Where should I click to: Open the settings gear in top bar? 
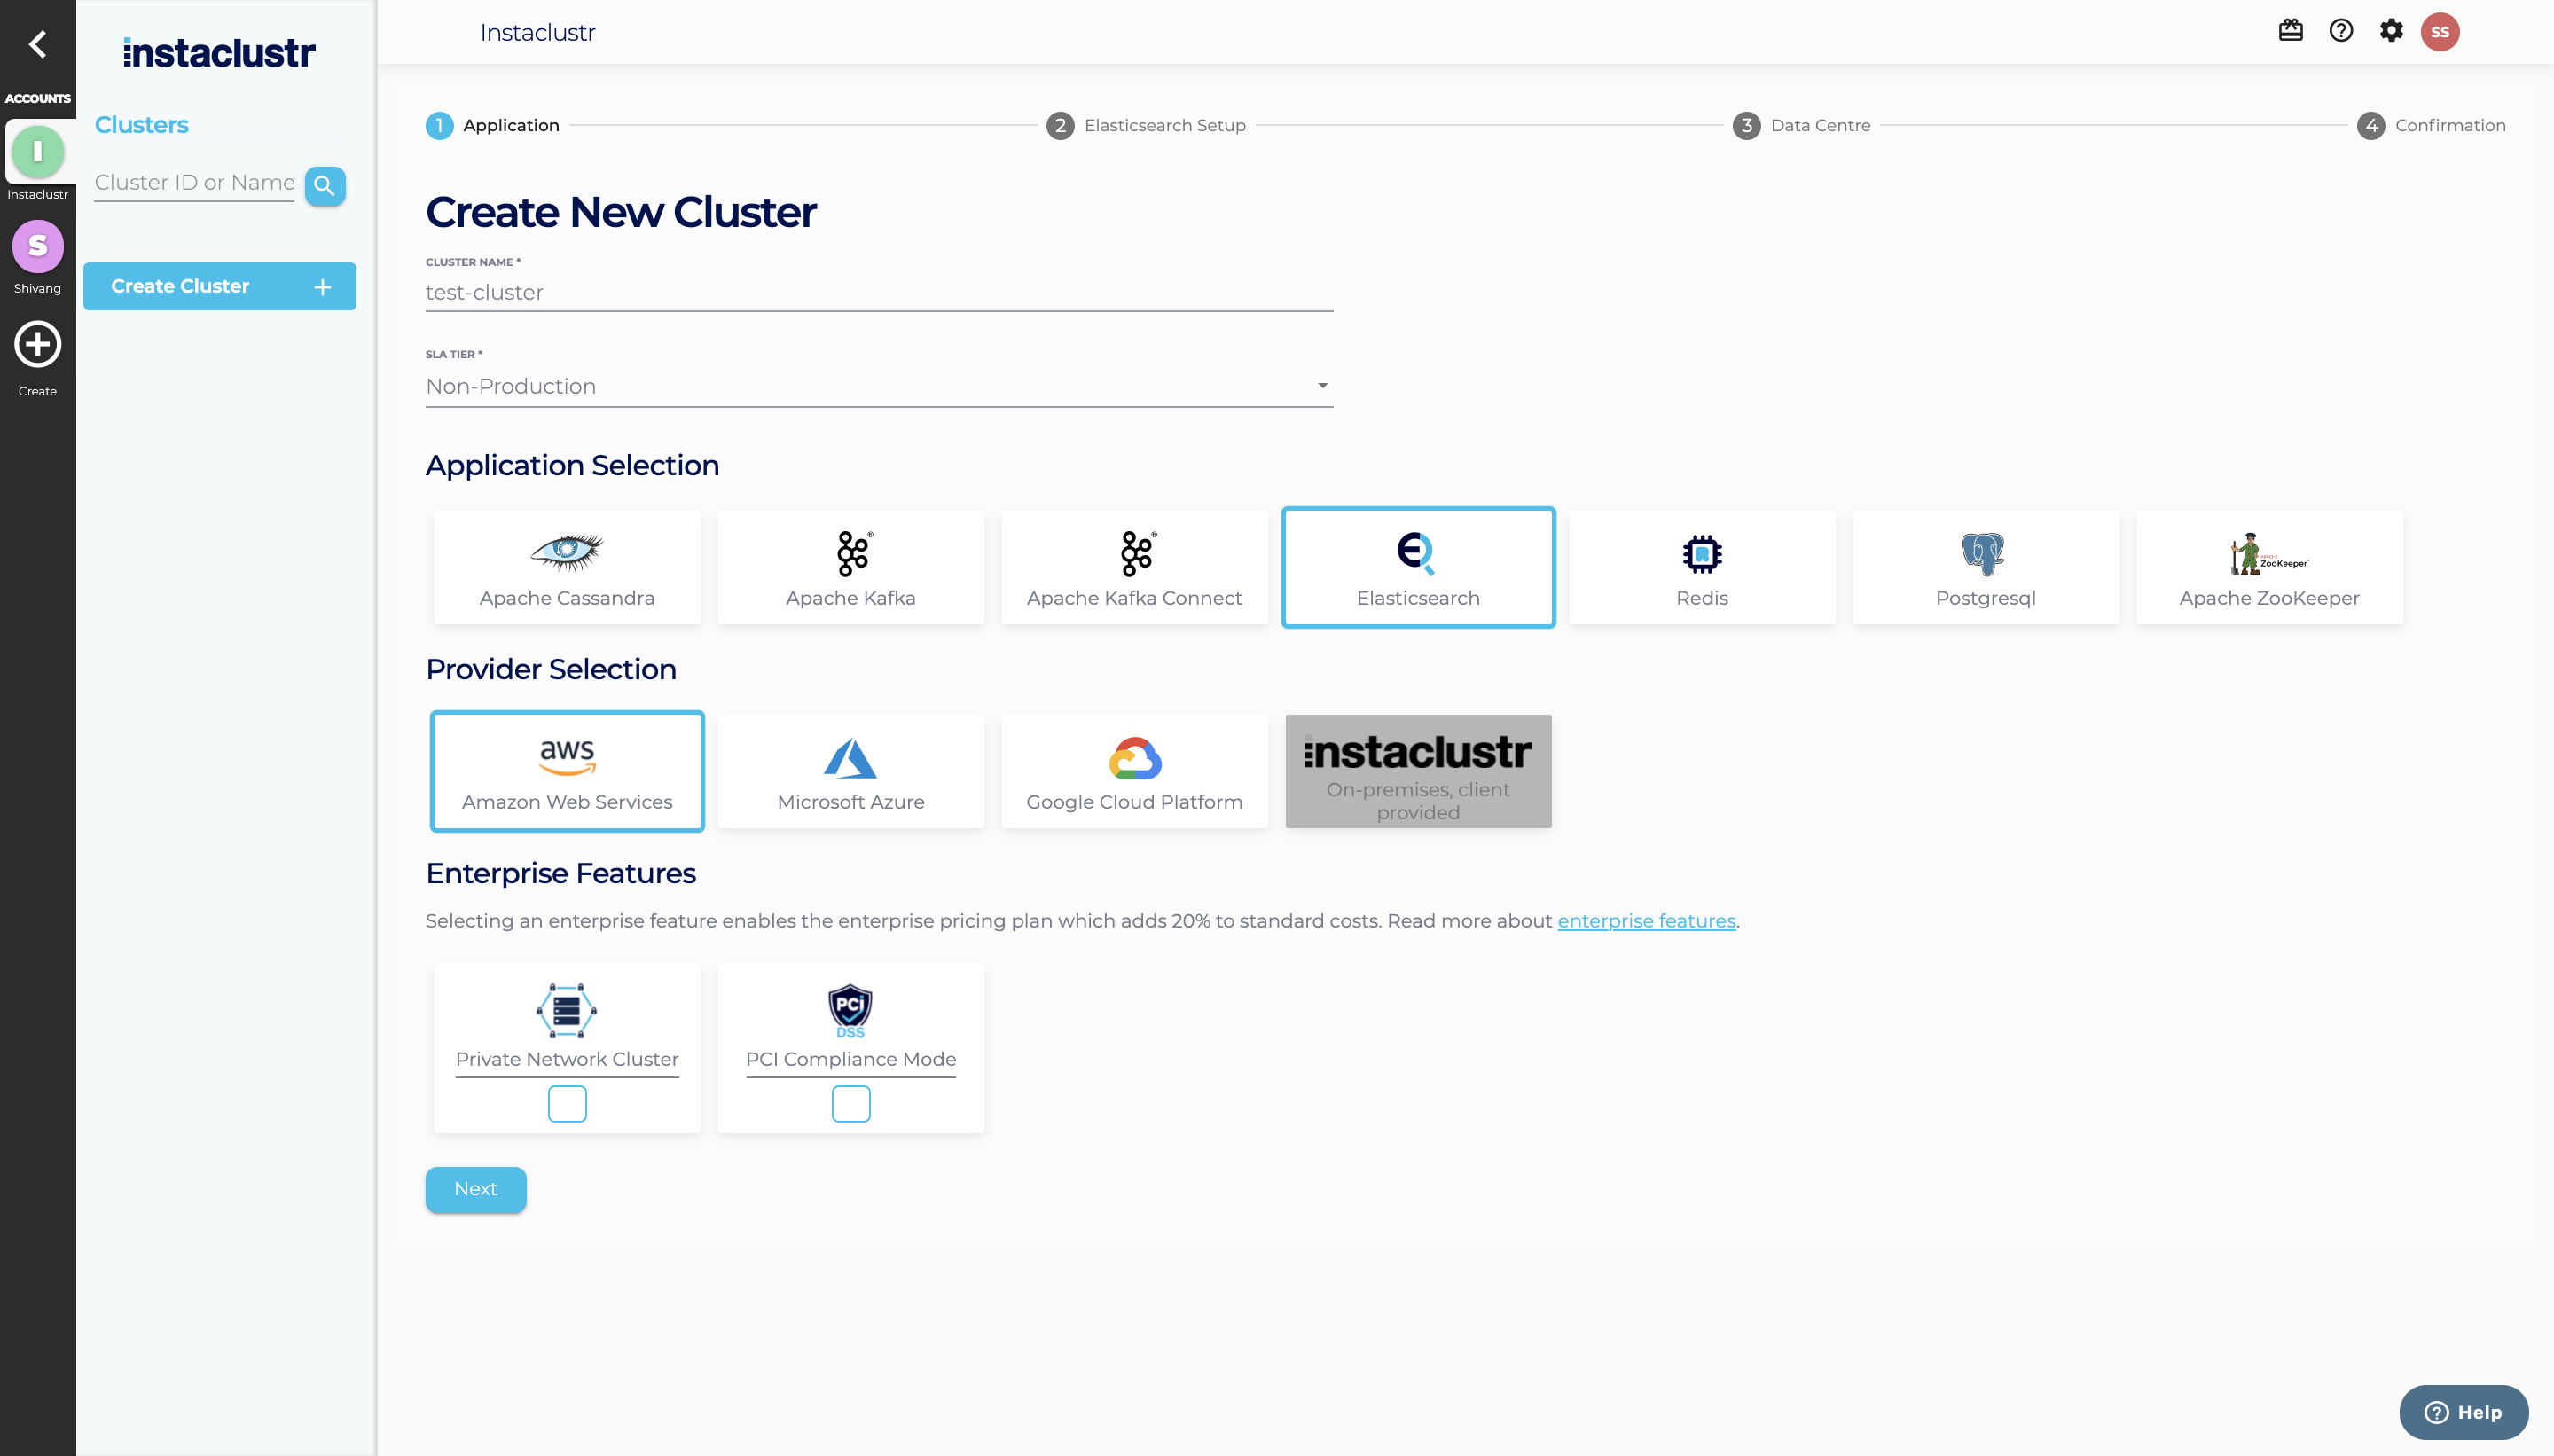(2391, 31)
